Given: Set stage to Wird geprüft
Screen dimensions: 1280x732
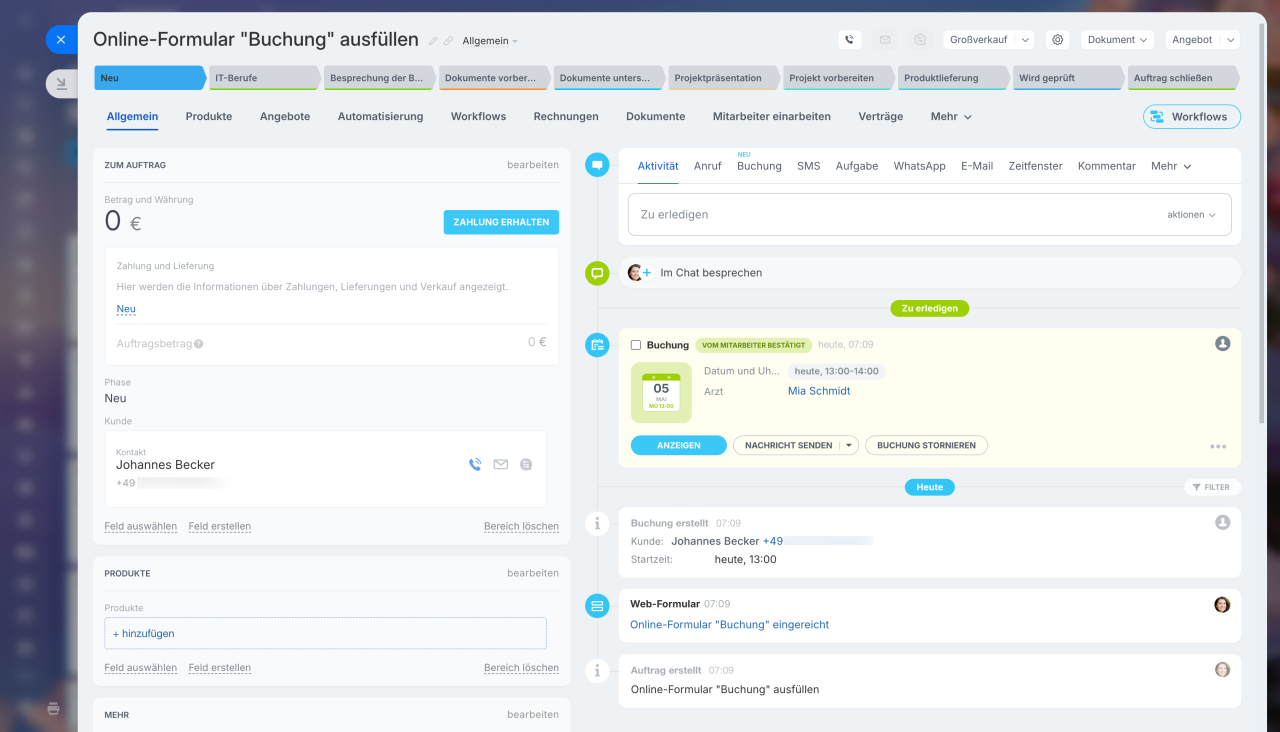Looking at the screenshot, I should click(x=1069, y=78).
